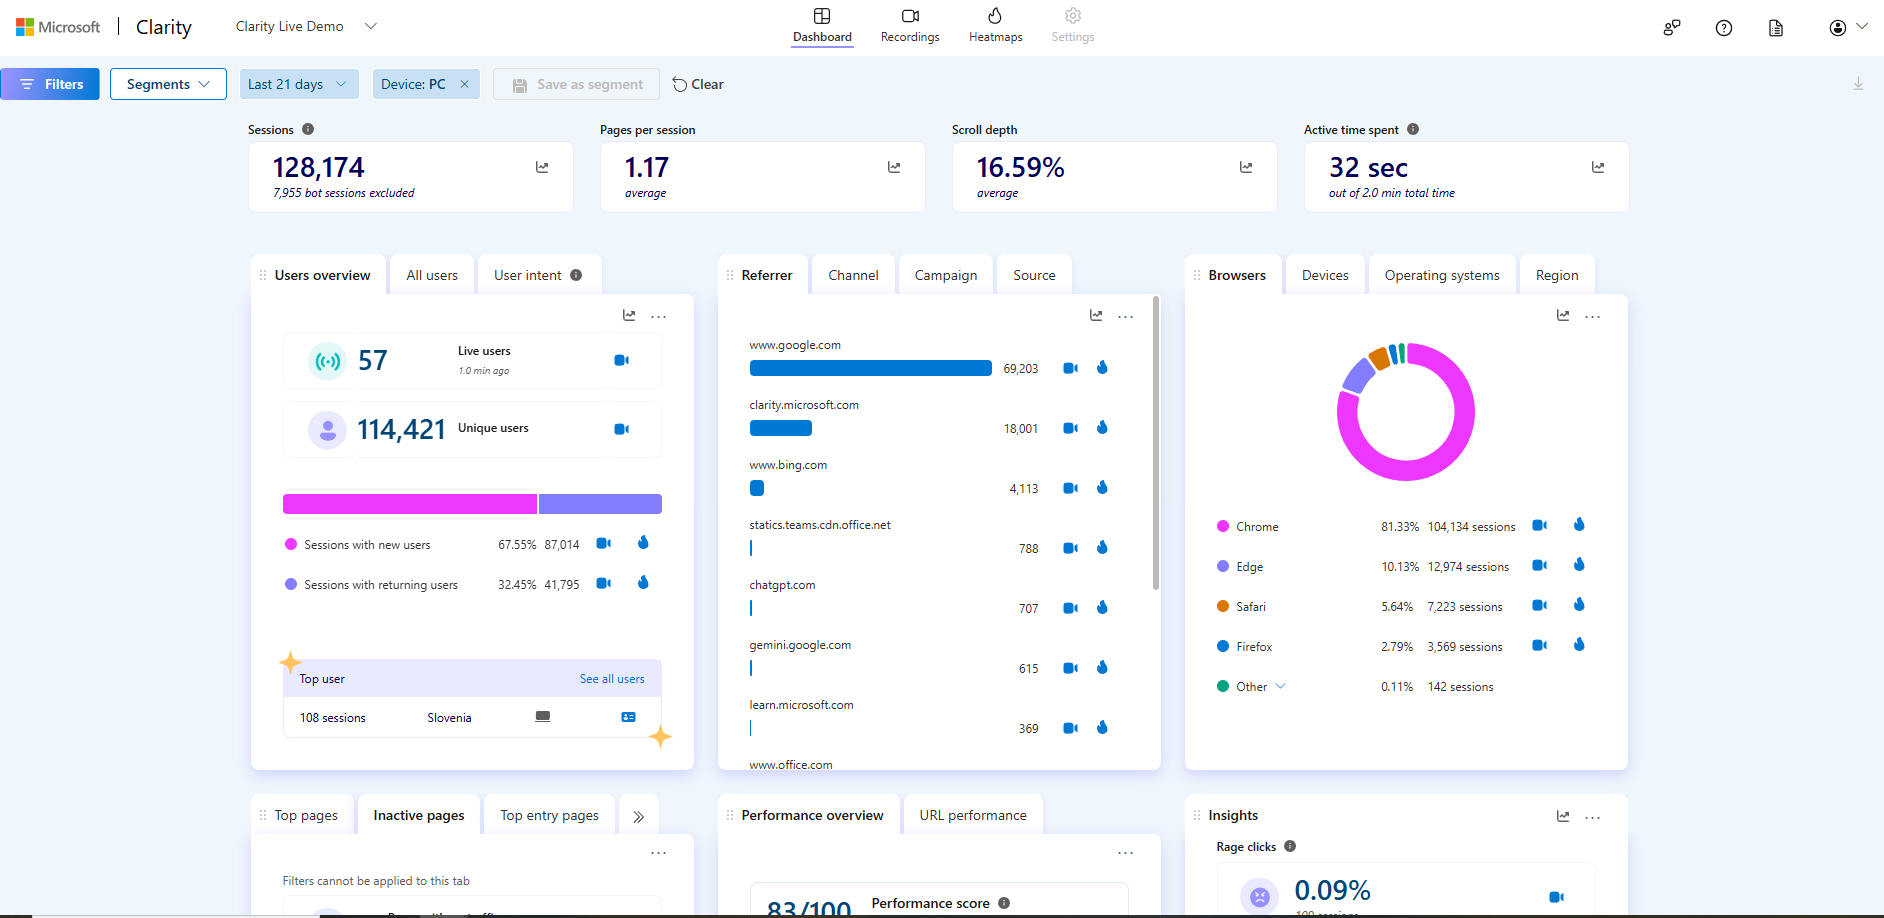
Task: Watch Chrome session recordings via camera icon
Action: [1539, 525]
